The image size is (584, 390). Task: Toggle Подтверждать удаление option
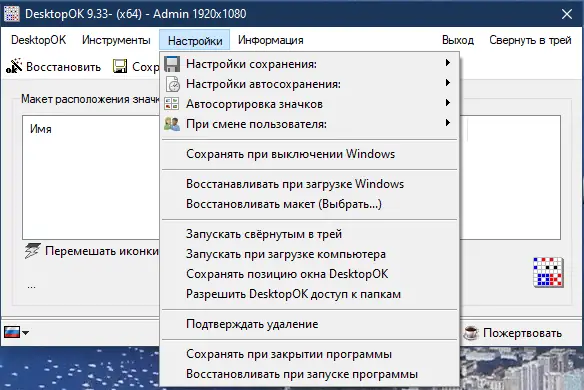(310, 324)
